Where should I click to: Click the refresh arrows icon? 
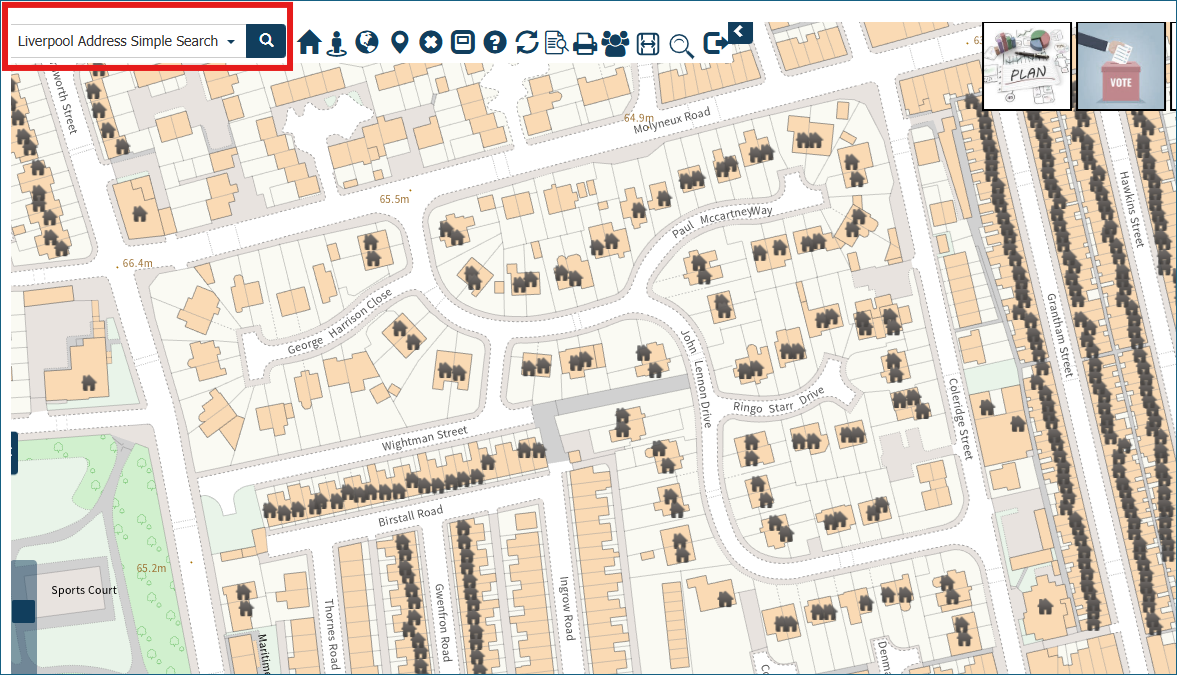[526, 42]
